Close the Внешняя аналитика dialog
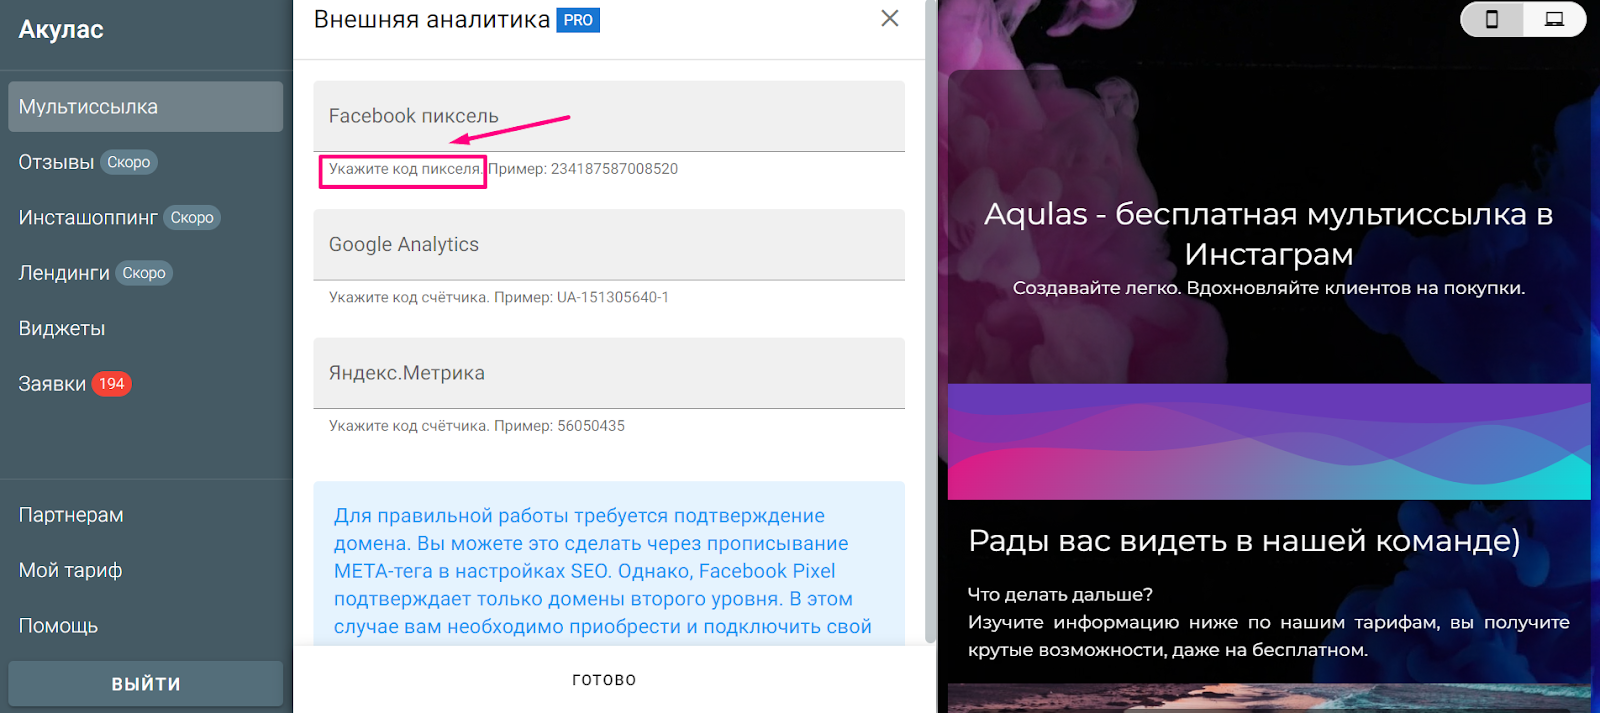 (889, 19)
